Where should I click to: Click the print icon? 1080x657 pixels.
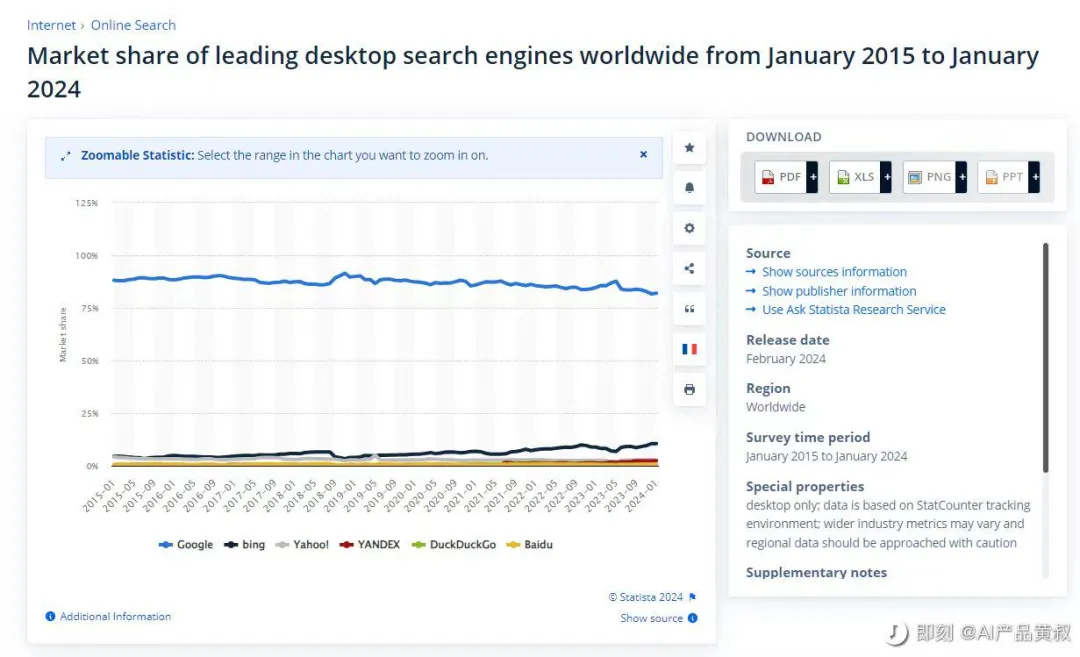coord(689,389)
